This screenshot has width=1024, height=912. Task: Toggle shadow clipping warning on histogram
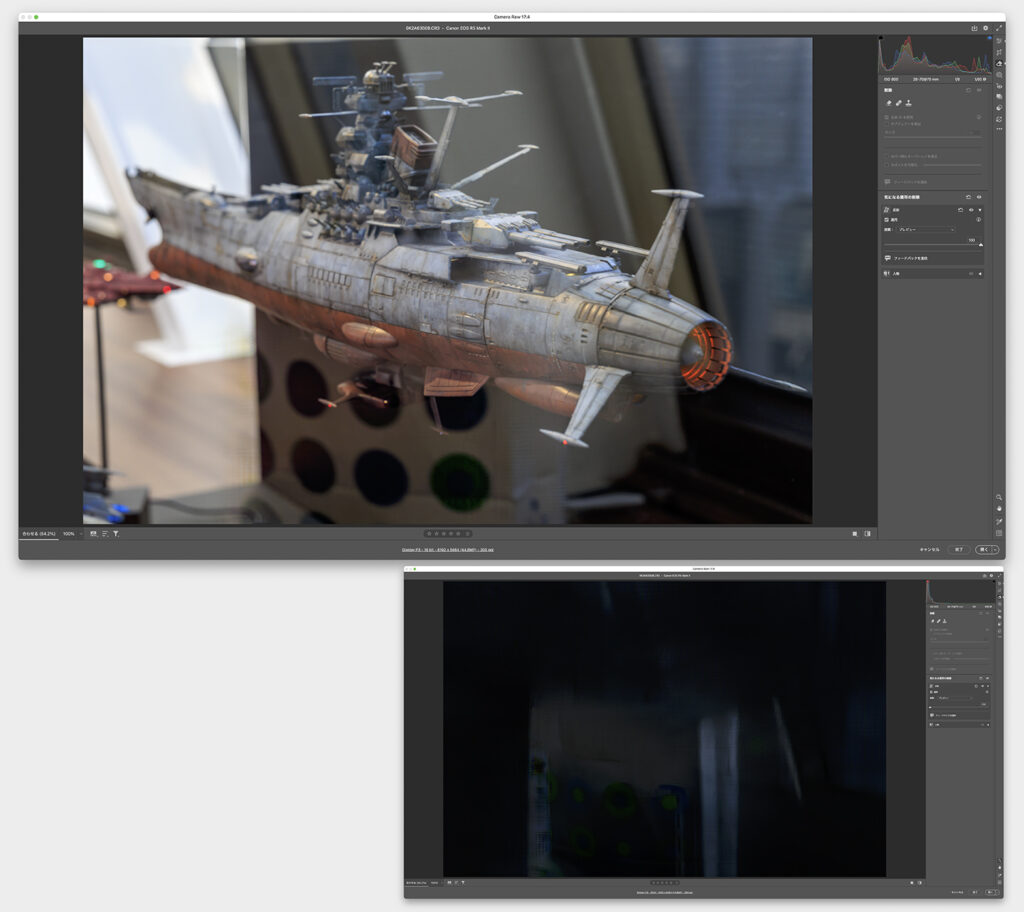pyautogui.click(x=880, y=38)
